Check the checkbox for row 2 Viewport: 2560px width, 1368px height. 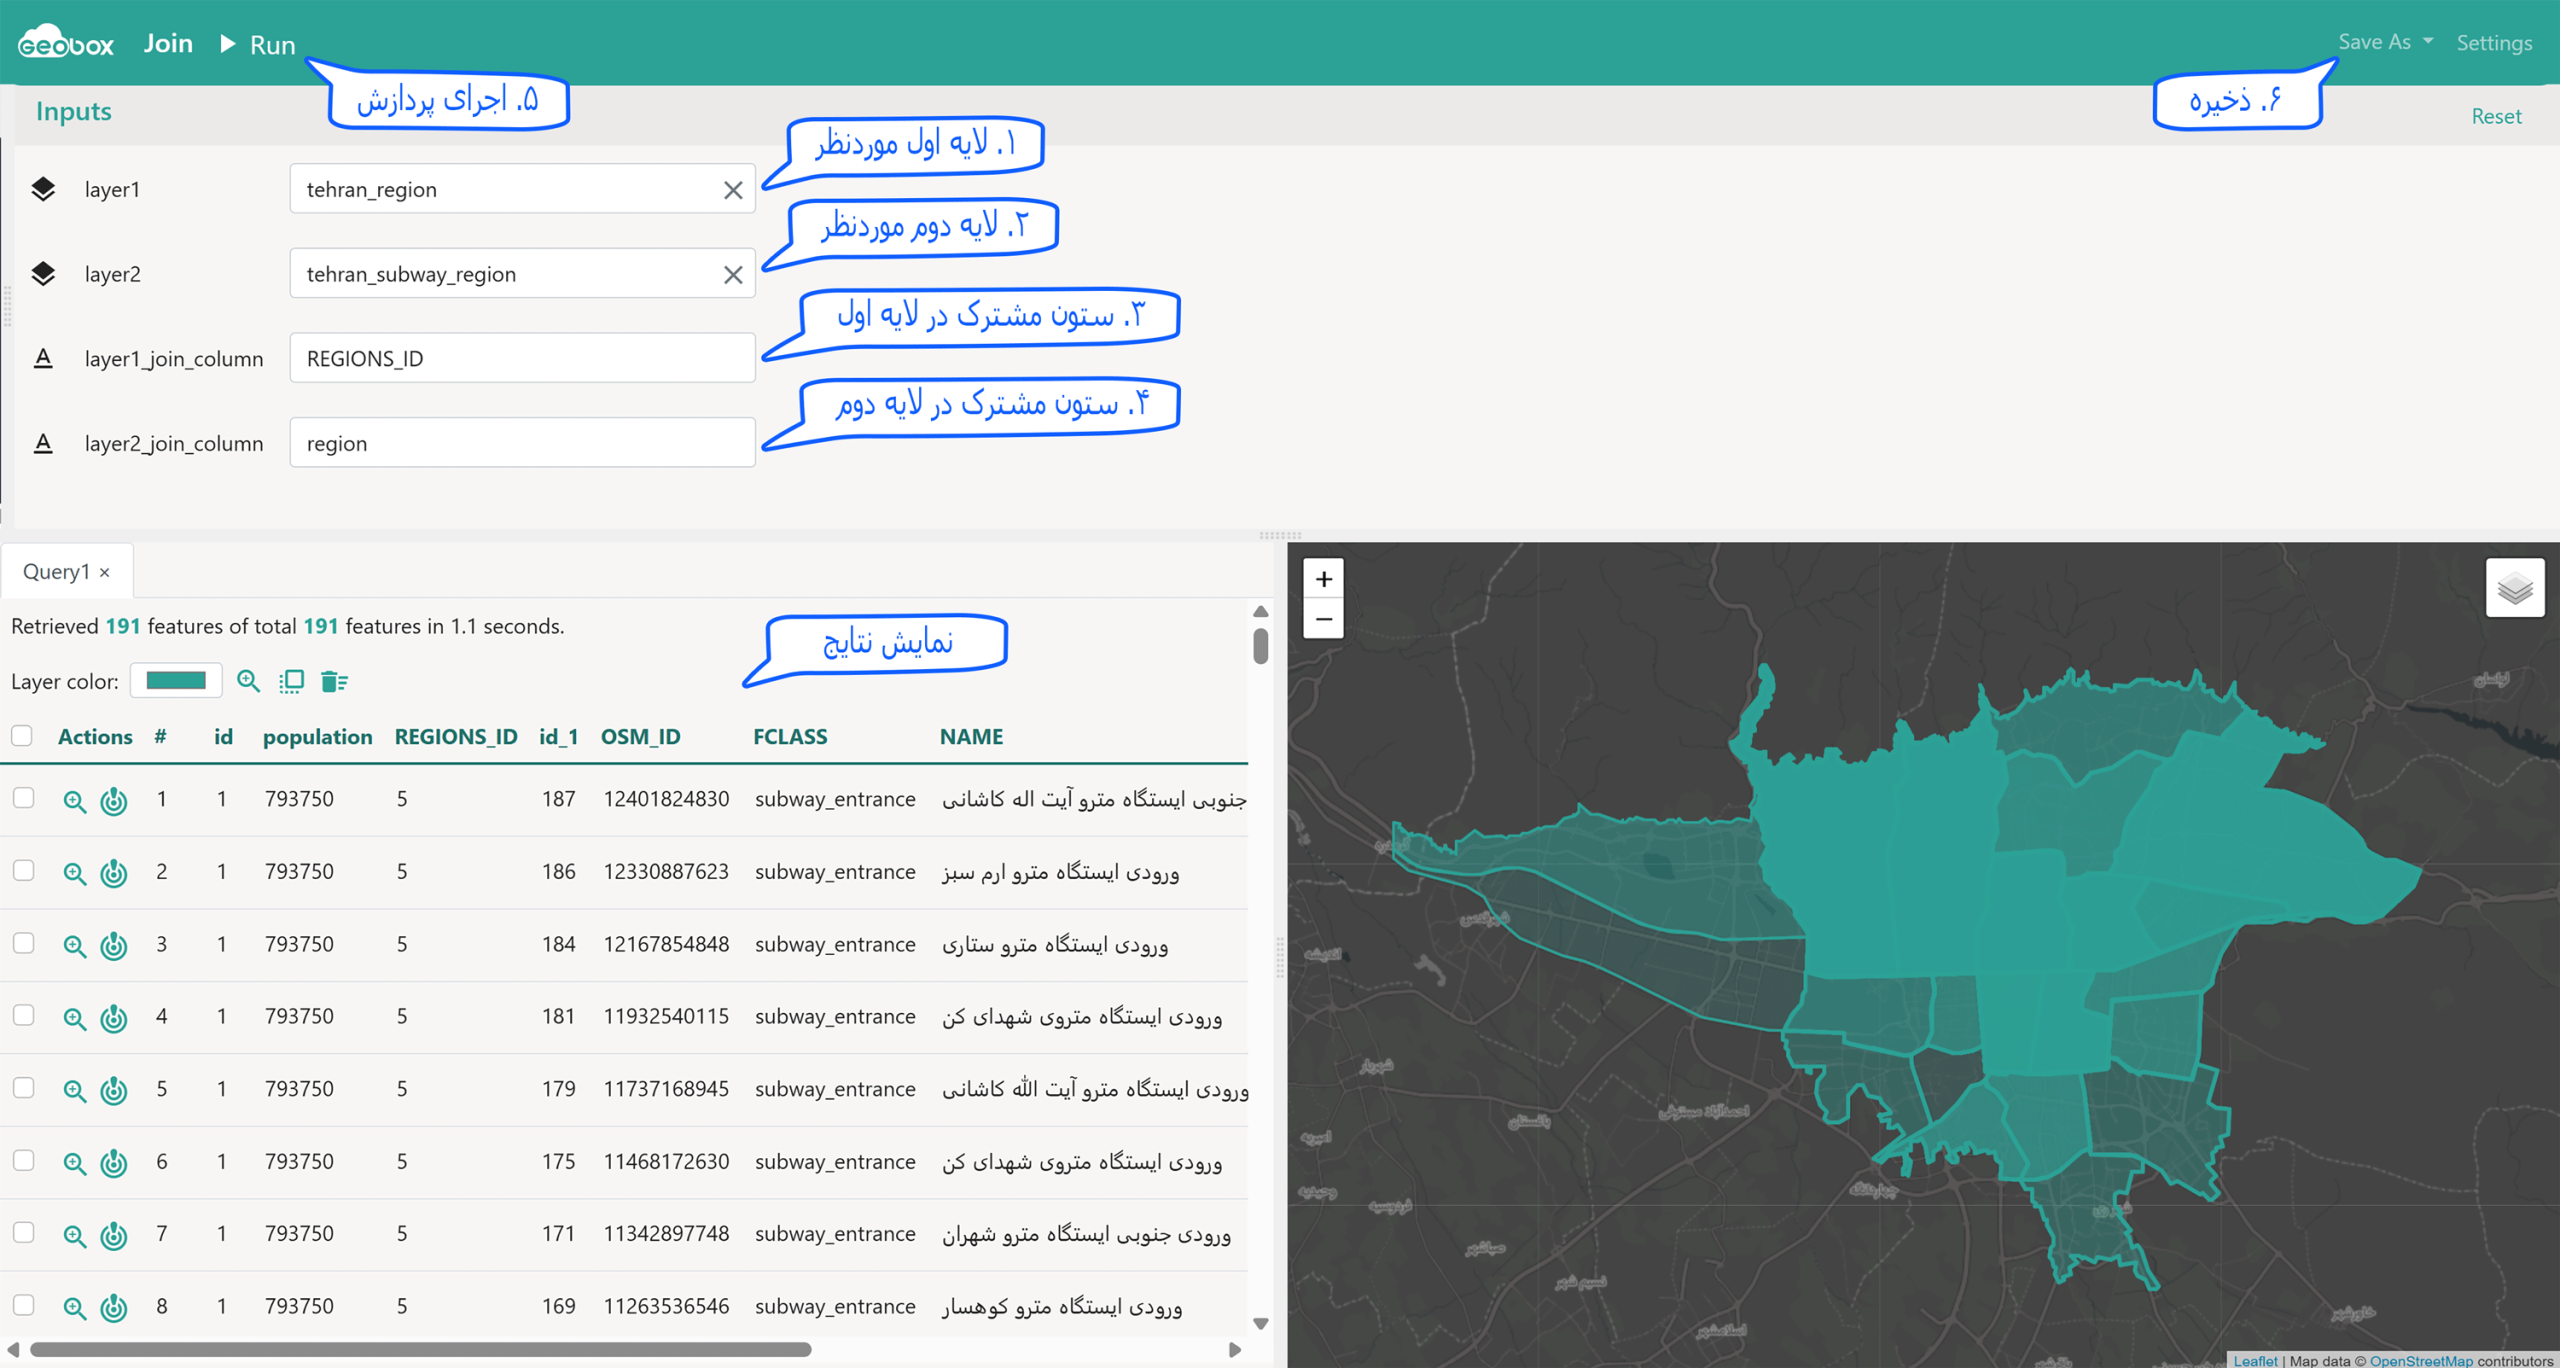(23, 871)
